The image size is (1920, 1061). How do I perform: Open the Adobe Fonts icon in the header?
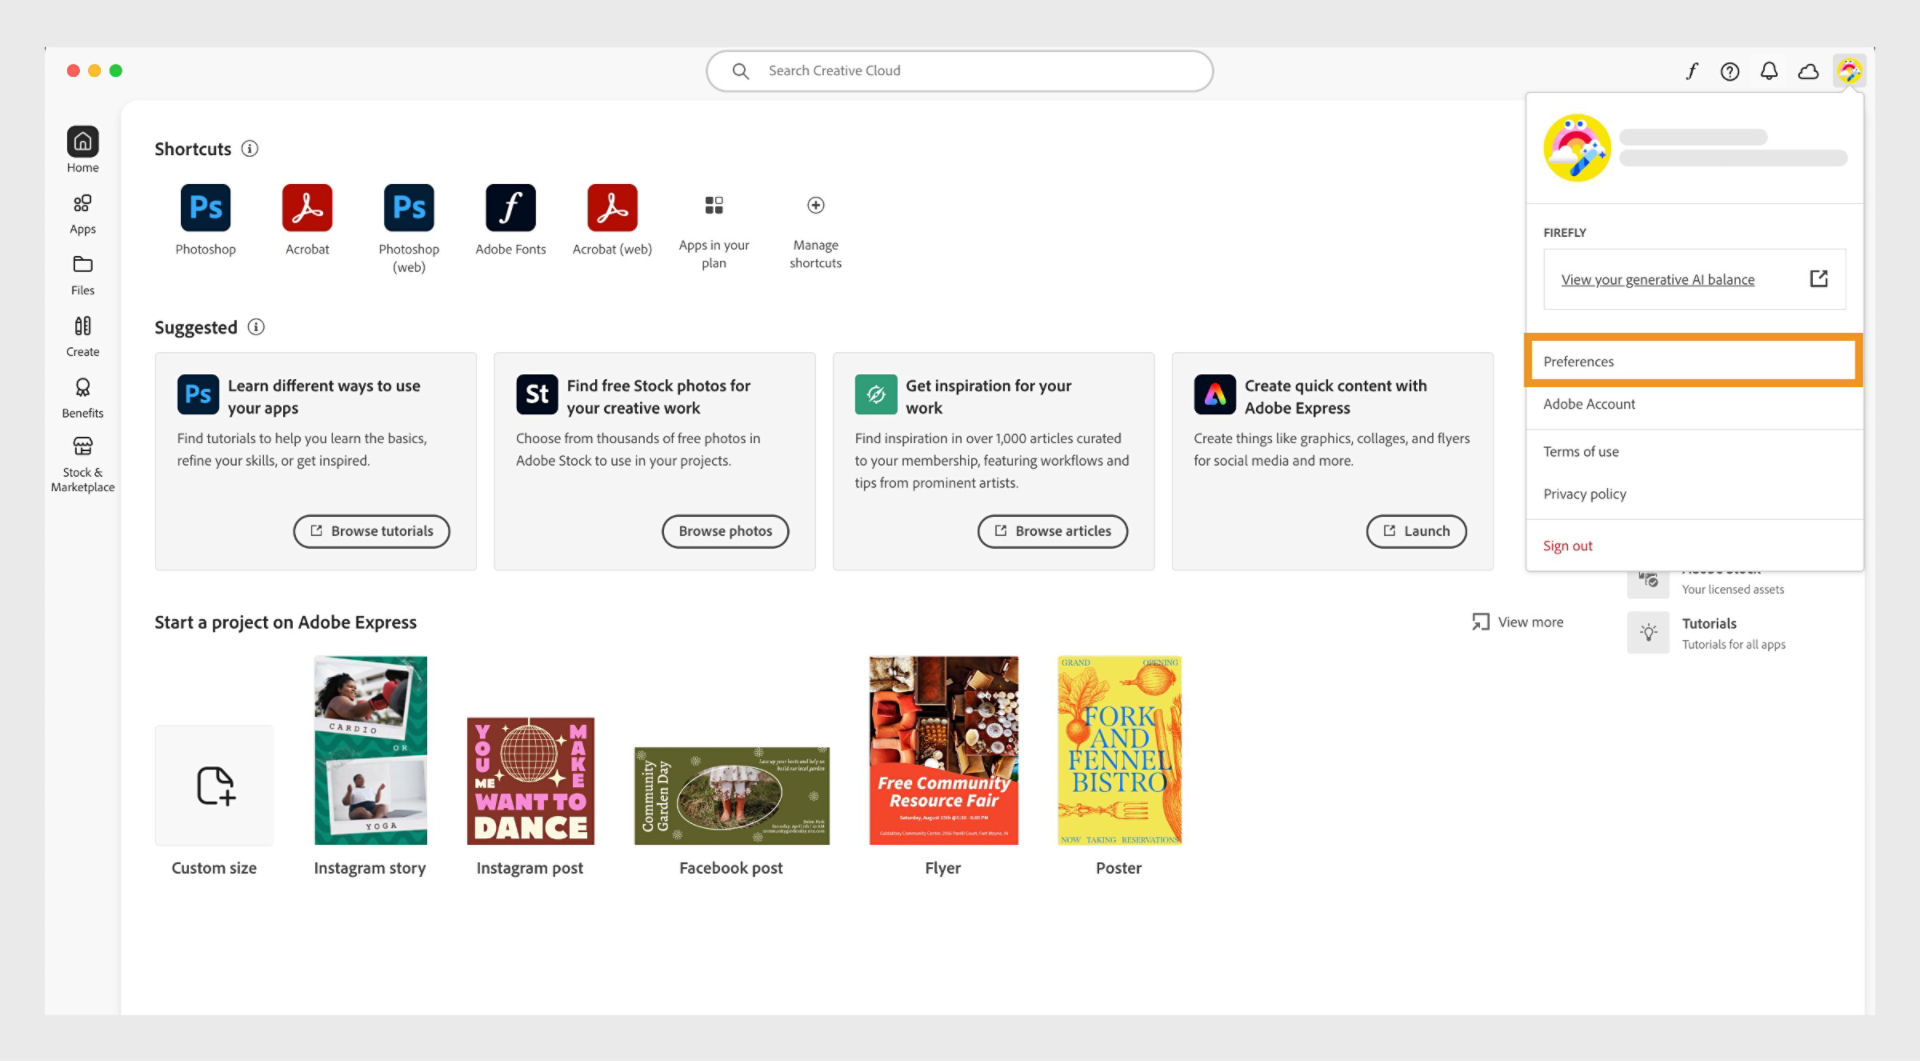coord(1691,71)
